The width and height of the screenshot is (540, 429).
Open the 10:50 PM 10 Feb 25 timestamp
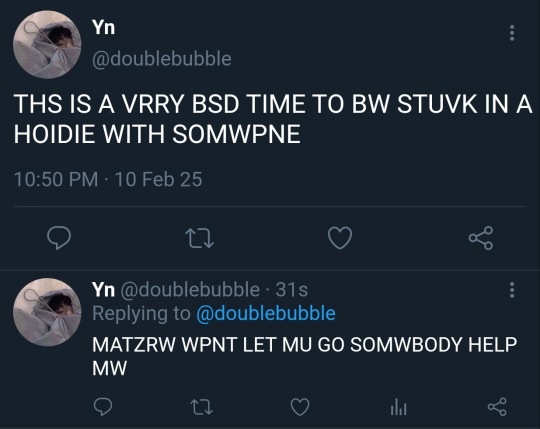pos(108,179)
